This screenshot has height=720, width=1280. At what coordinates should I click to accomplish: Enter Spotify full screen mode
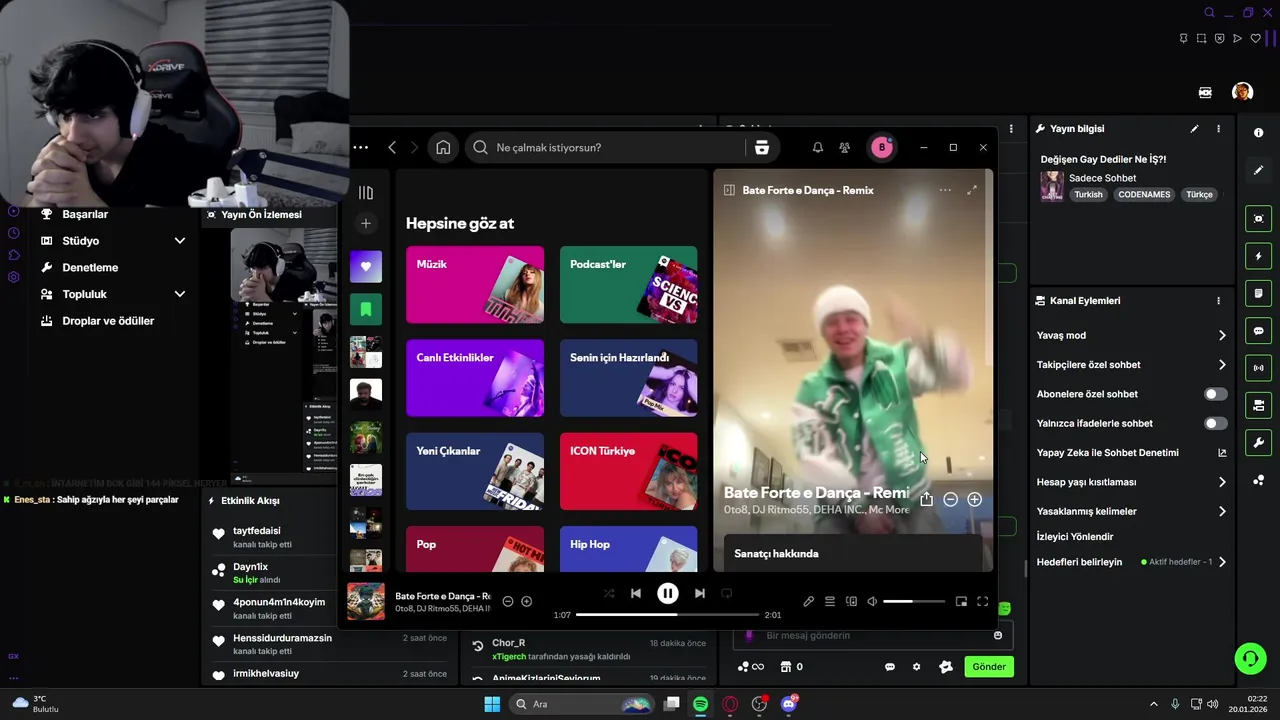(x=982, y=601)
